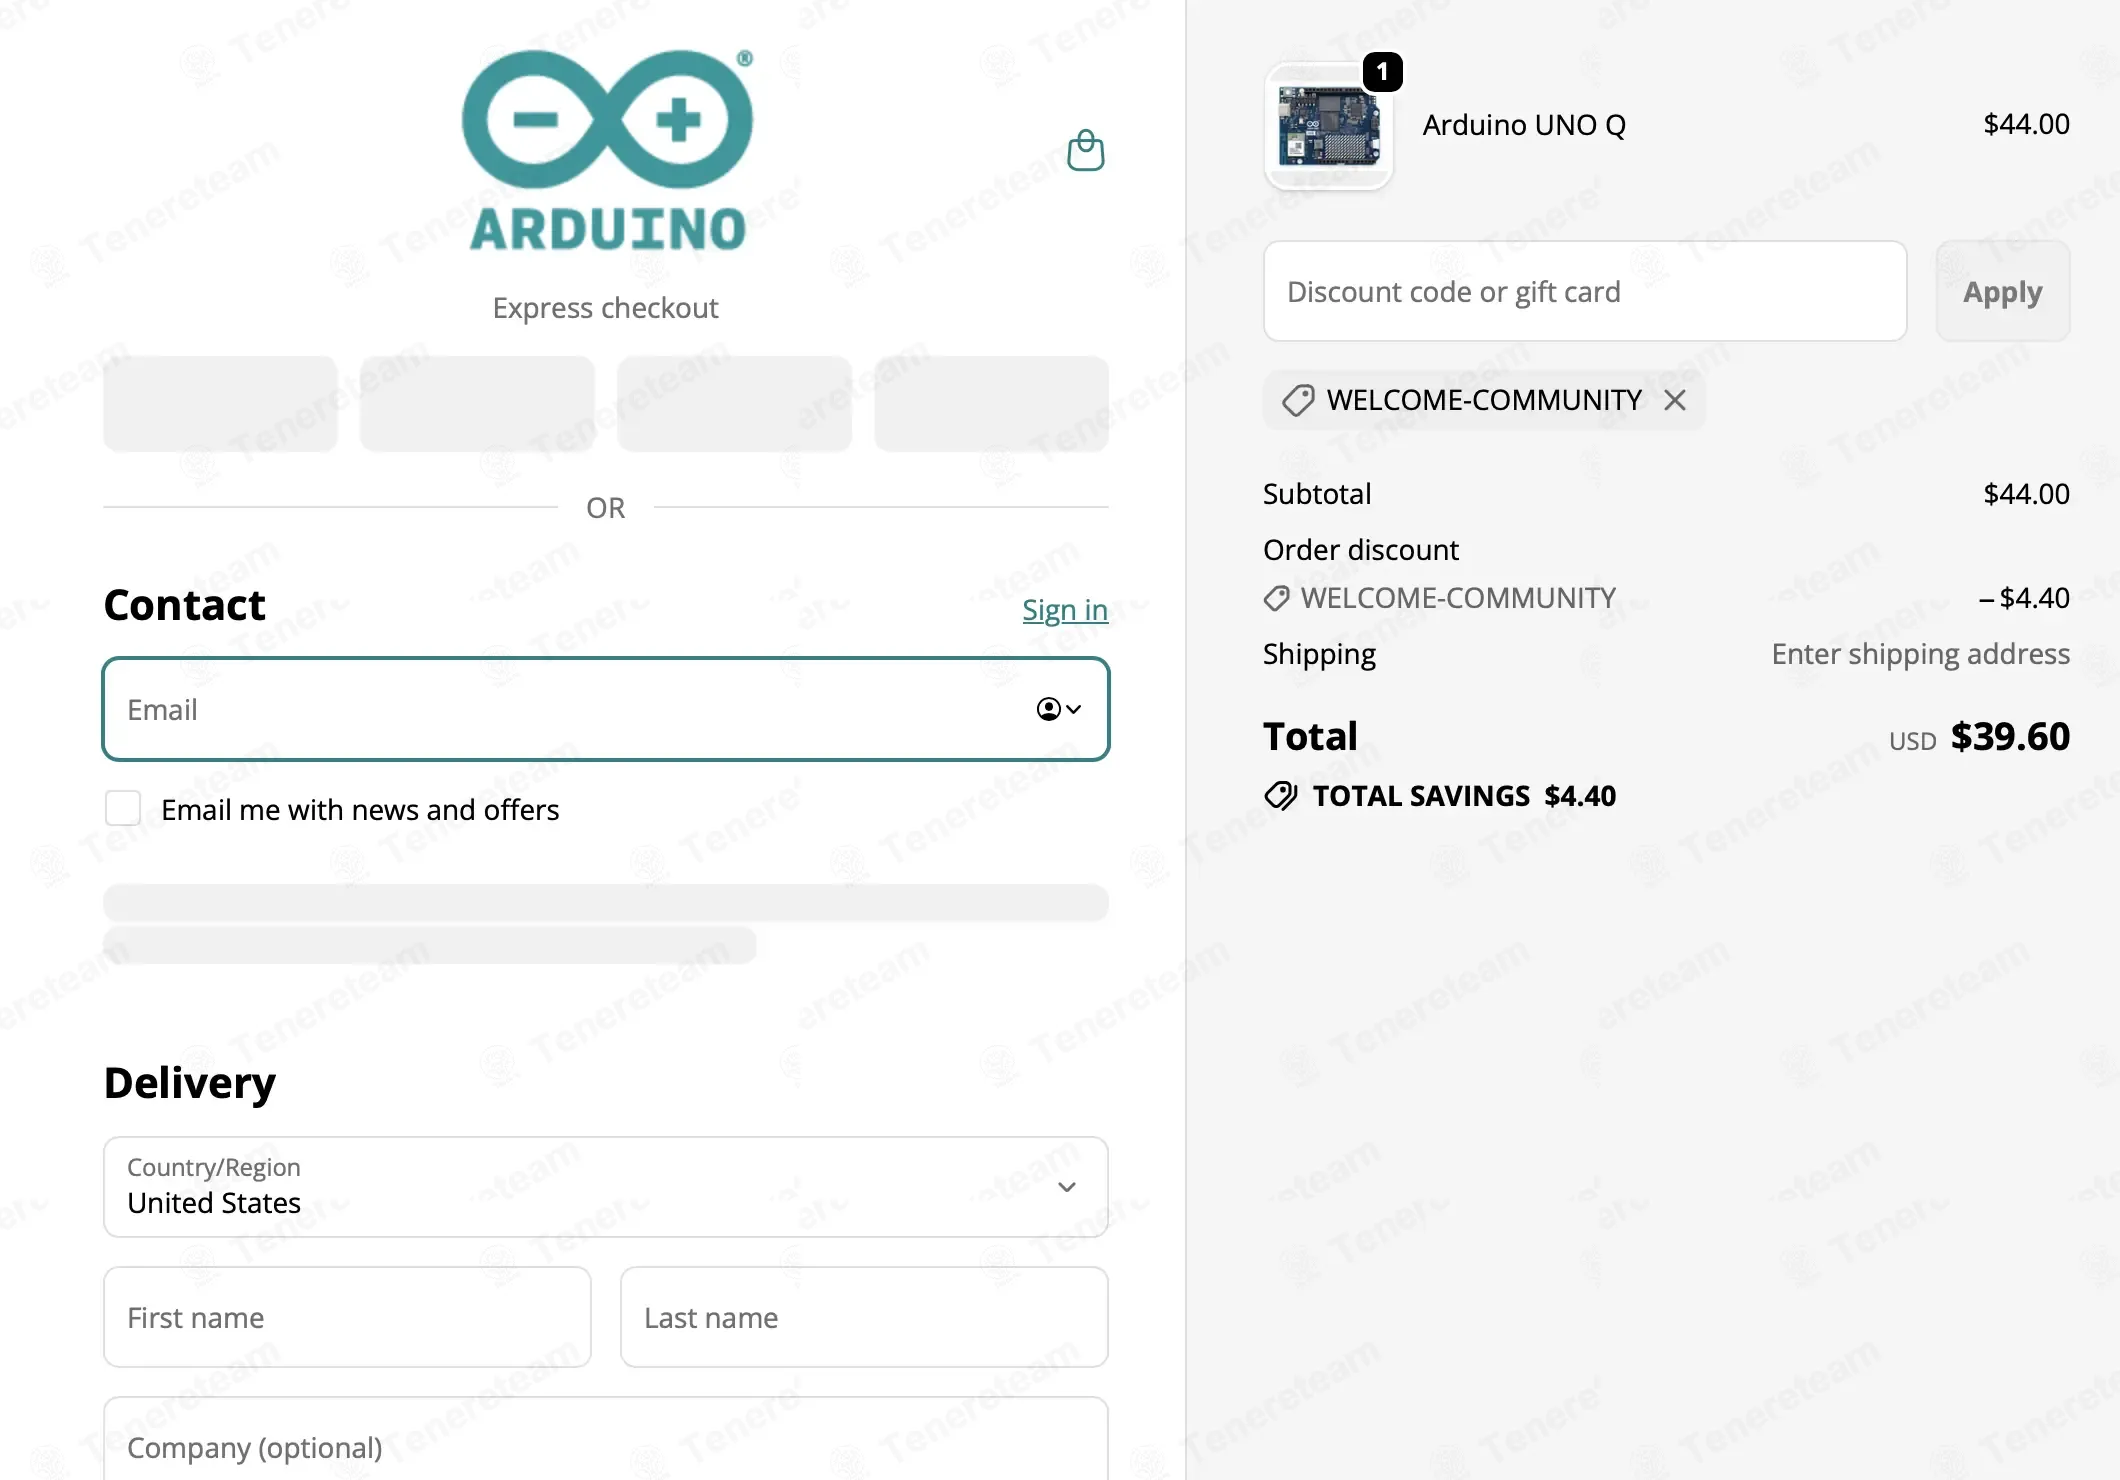Click the TOTAL SAVINGS $4.40 text

pyautogui.click(x=1464, y=796)
